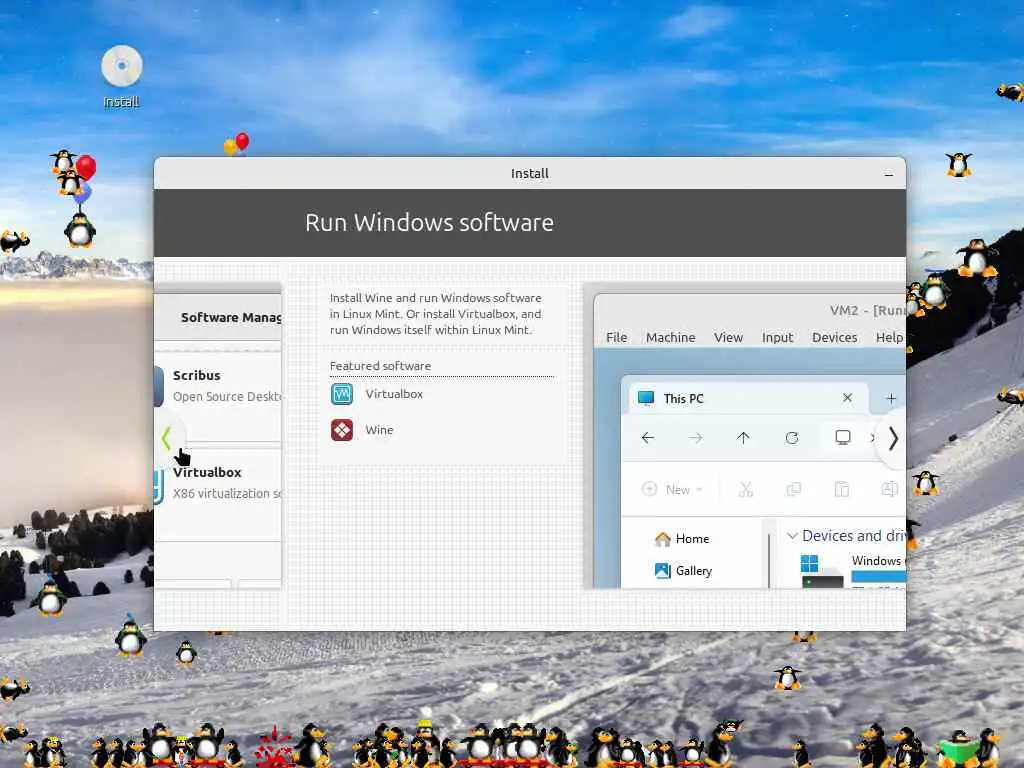
Task: Click the Gallery picture icon
Action: (x=662, y=571)
